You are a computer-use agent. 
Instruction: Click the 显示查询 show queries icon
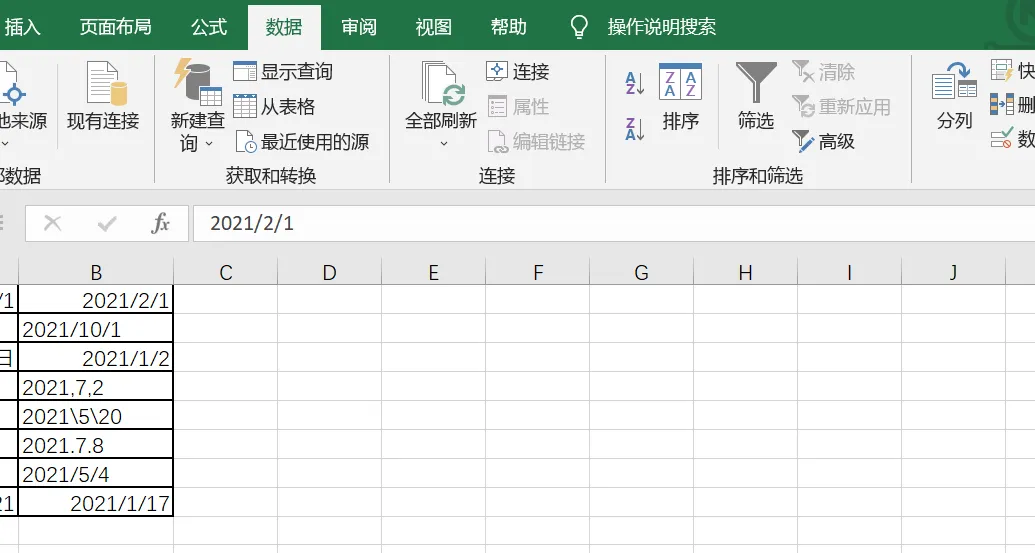[x=245, y=71]
